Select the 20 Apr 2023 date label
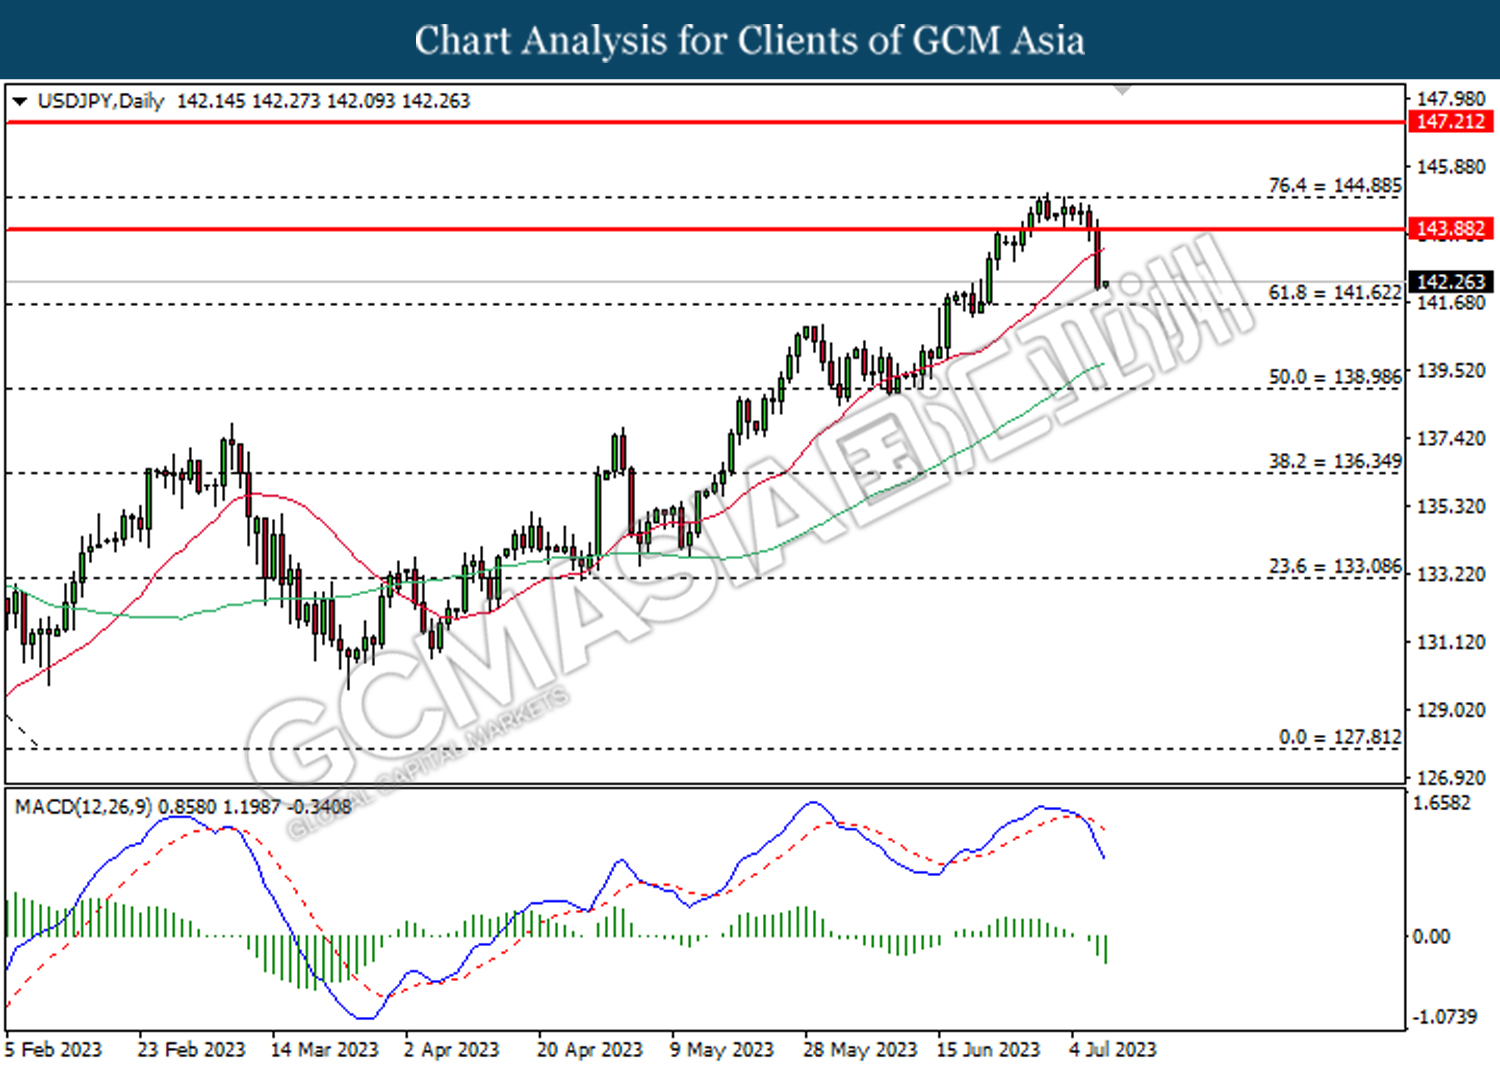The image size is (1500, 1071). pyautogui.click(x=589, y=1049)
